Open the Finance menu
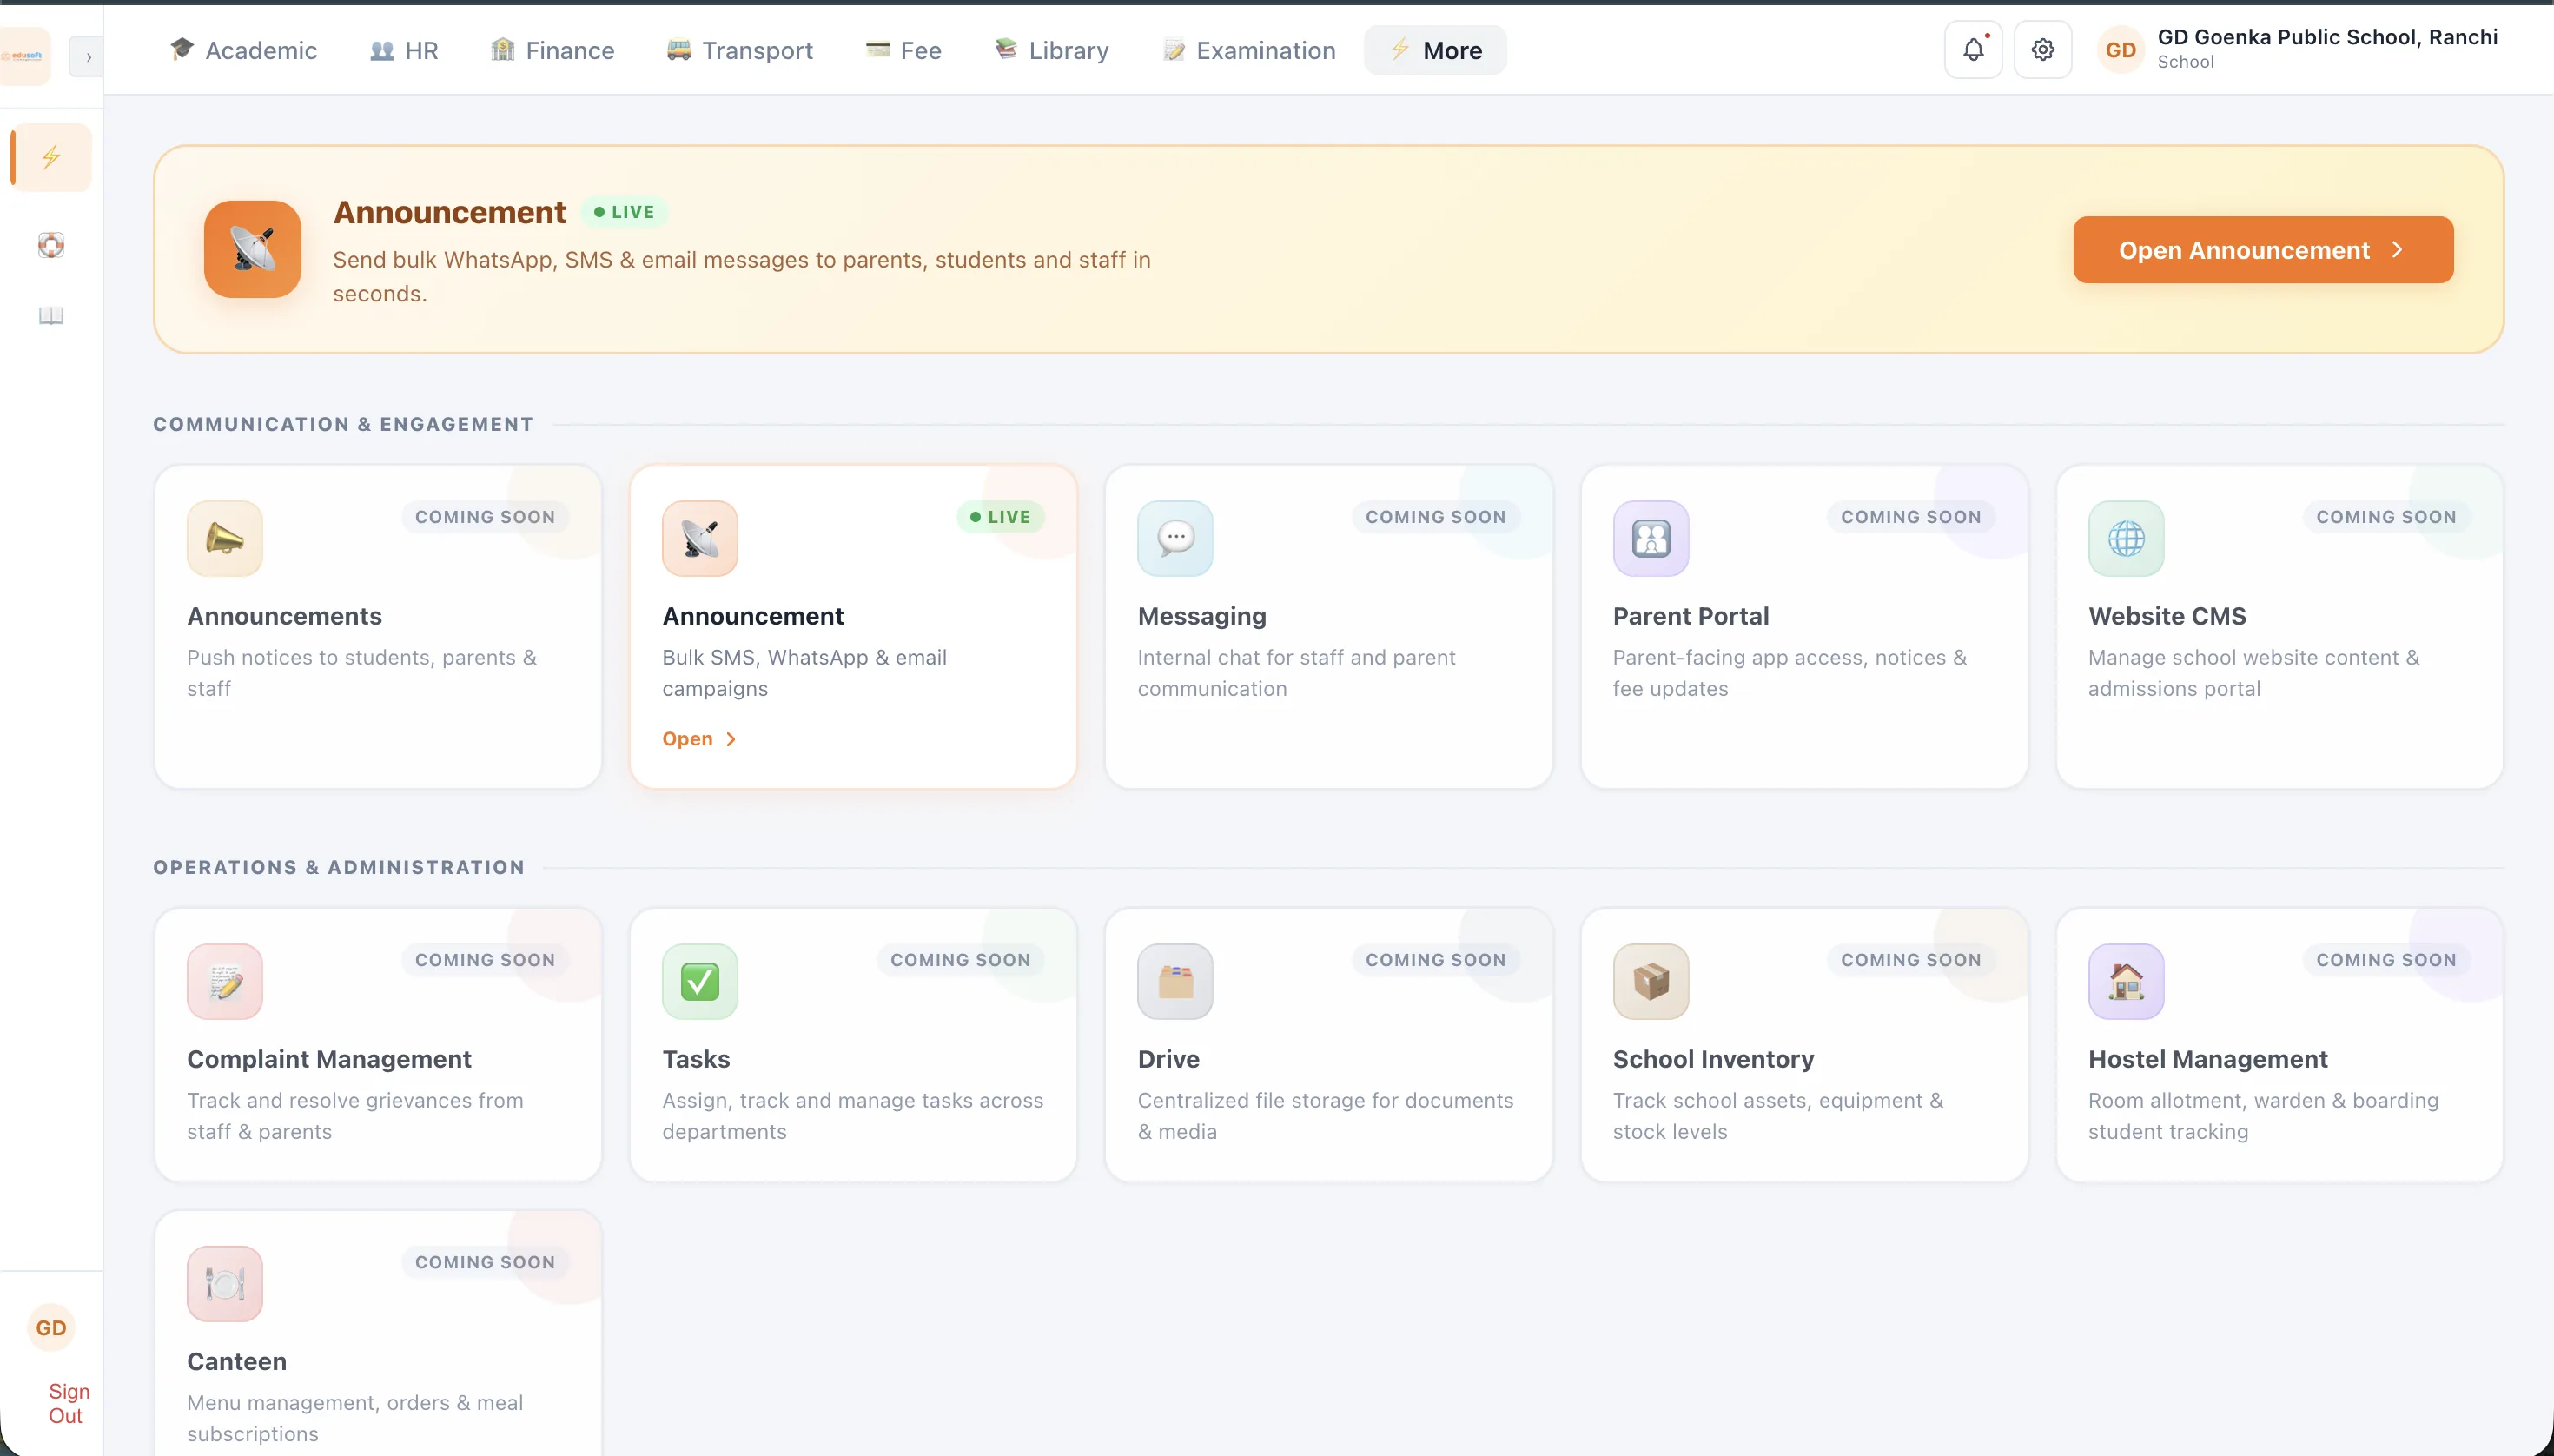This screenshot has width=2554, height=1456. point(553,50)
